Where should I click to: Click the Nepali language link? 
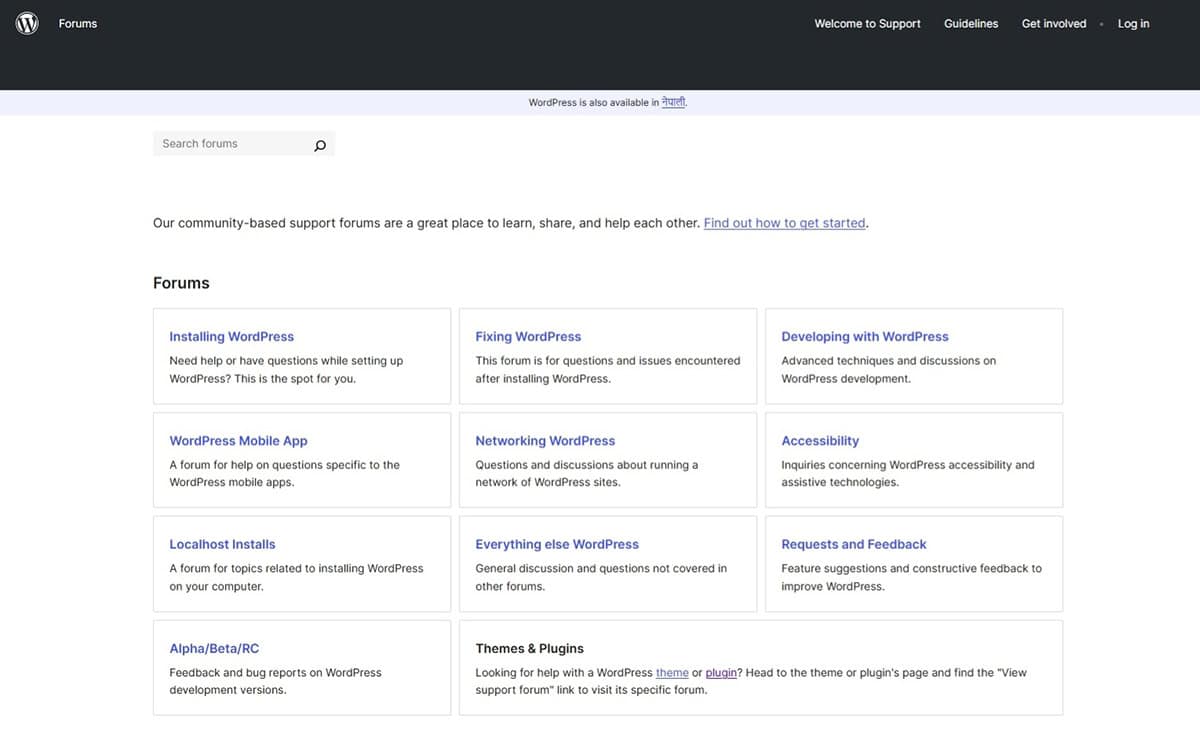674,102
